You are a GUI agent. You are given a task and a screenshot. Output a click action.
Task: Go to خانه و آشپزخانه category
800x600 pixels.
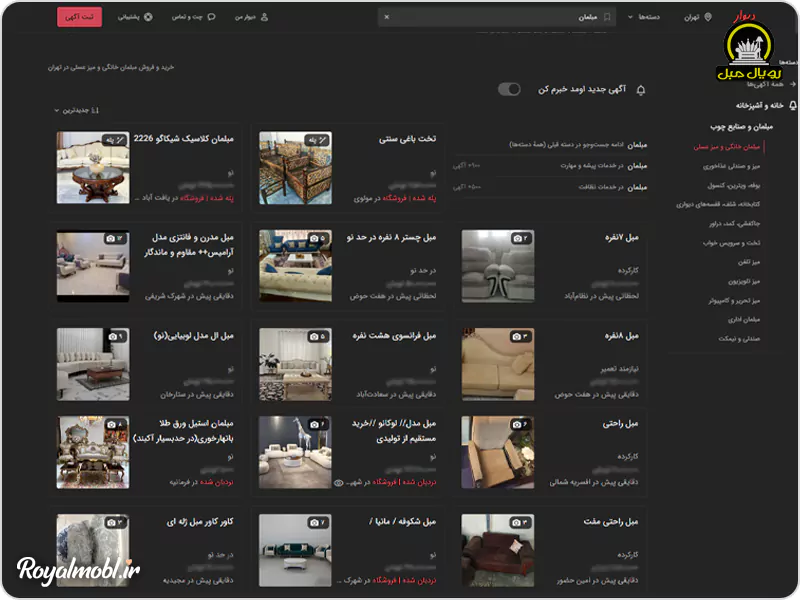point(759,106)
